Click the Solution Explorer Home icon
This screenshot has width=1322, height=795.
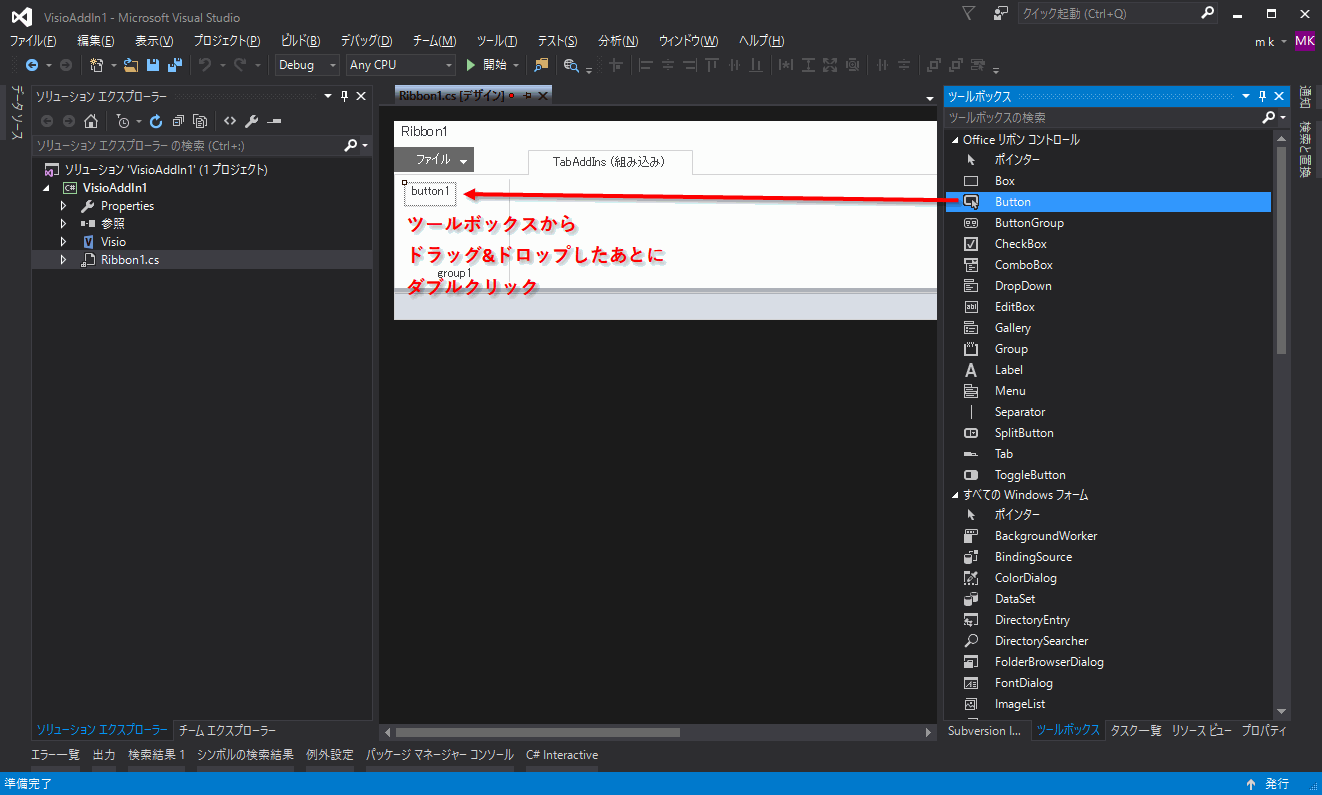point(91,121)
